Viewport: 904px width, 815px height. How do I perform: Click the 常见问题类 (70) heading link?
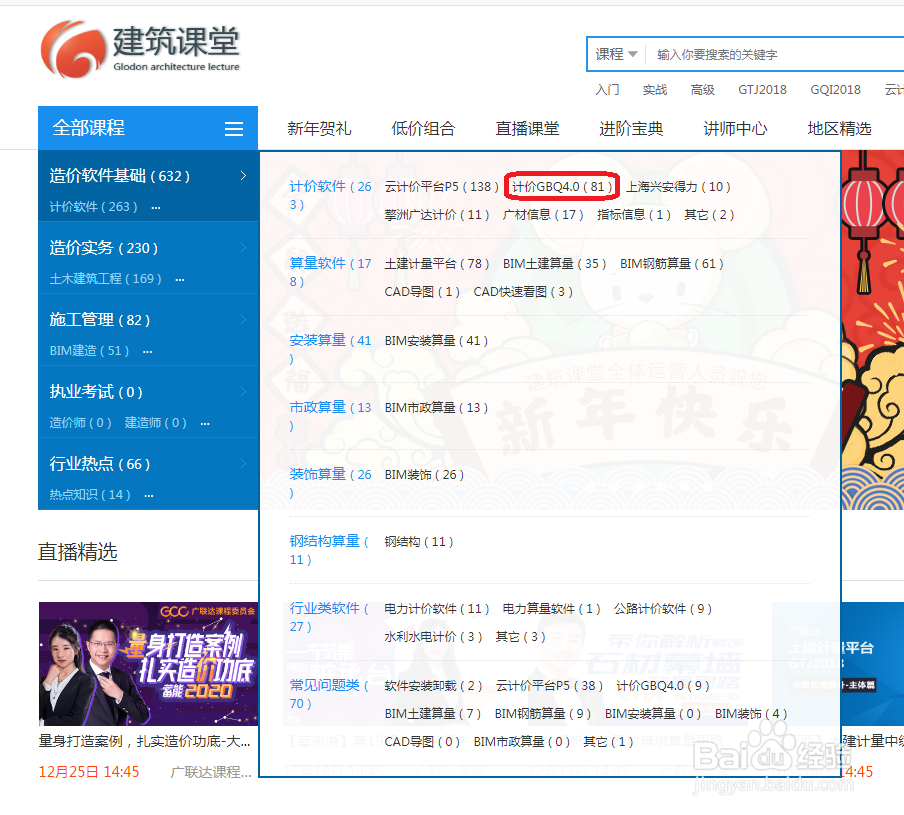point(329,694)
